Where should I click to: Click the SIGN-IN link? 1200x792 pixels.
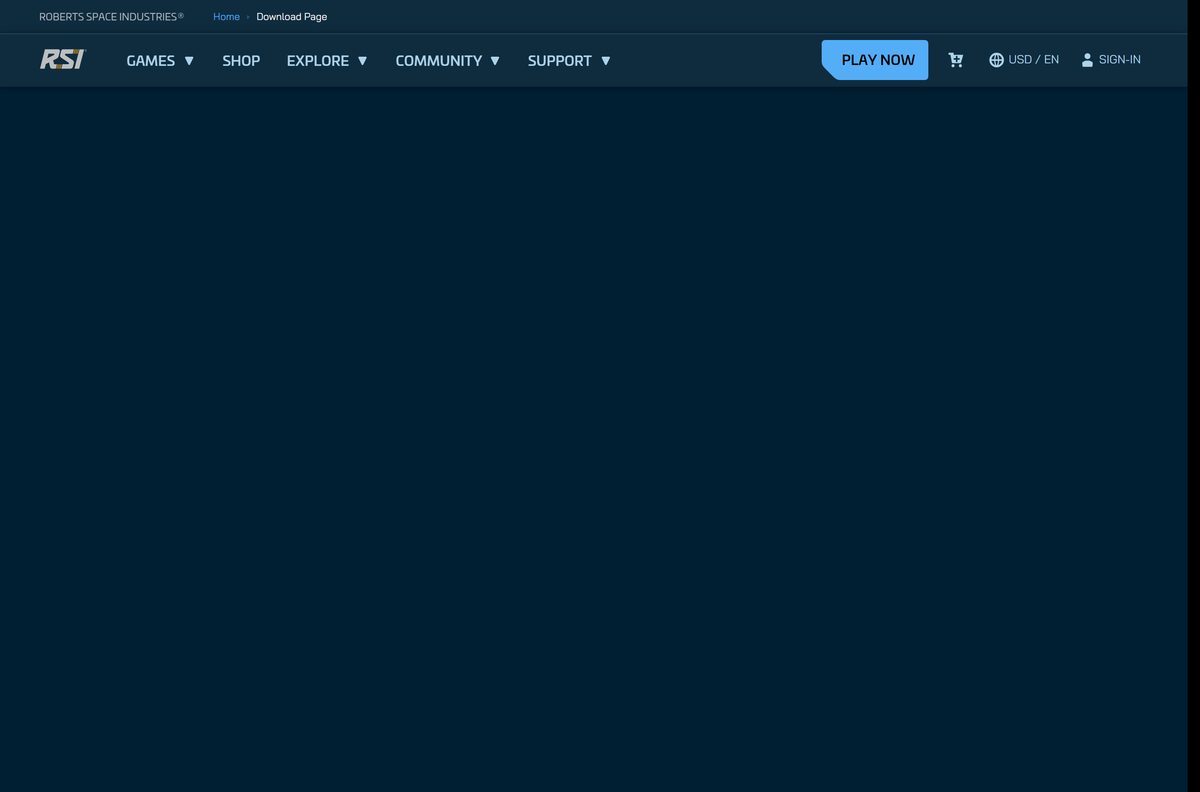(1120, 60)
